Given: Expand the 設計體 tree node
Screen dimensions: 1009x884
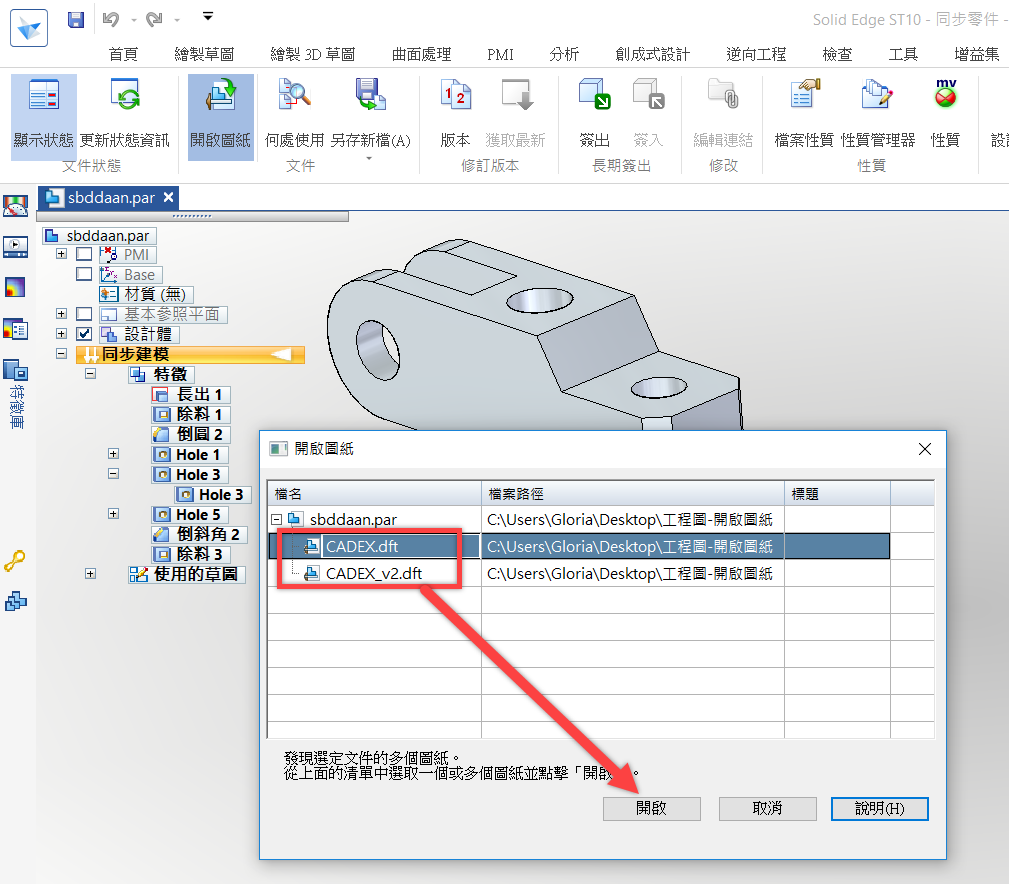Looking at the screenshot, I should [x=61, y=334].
